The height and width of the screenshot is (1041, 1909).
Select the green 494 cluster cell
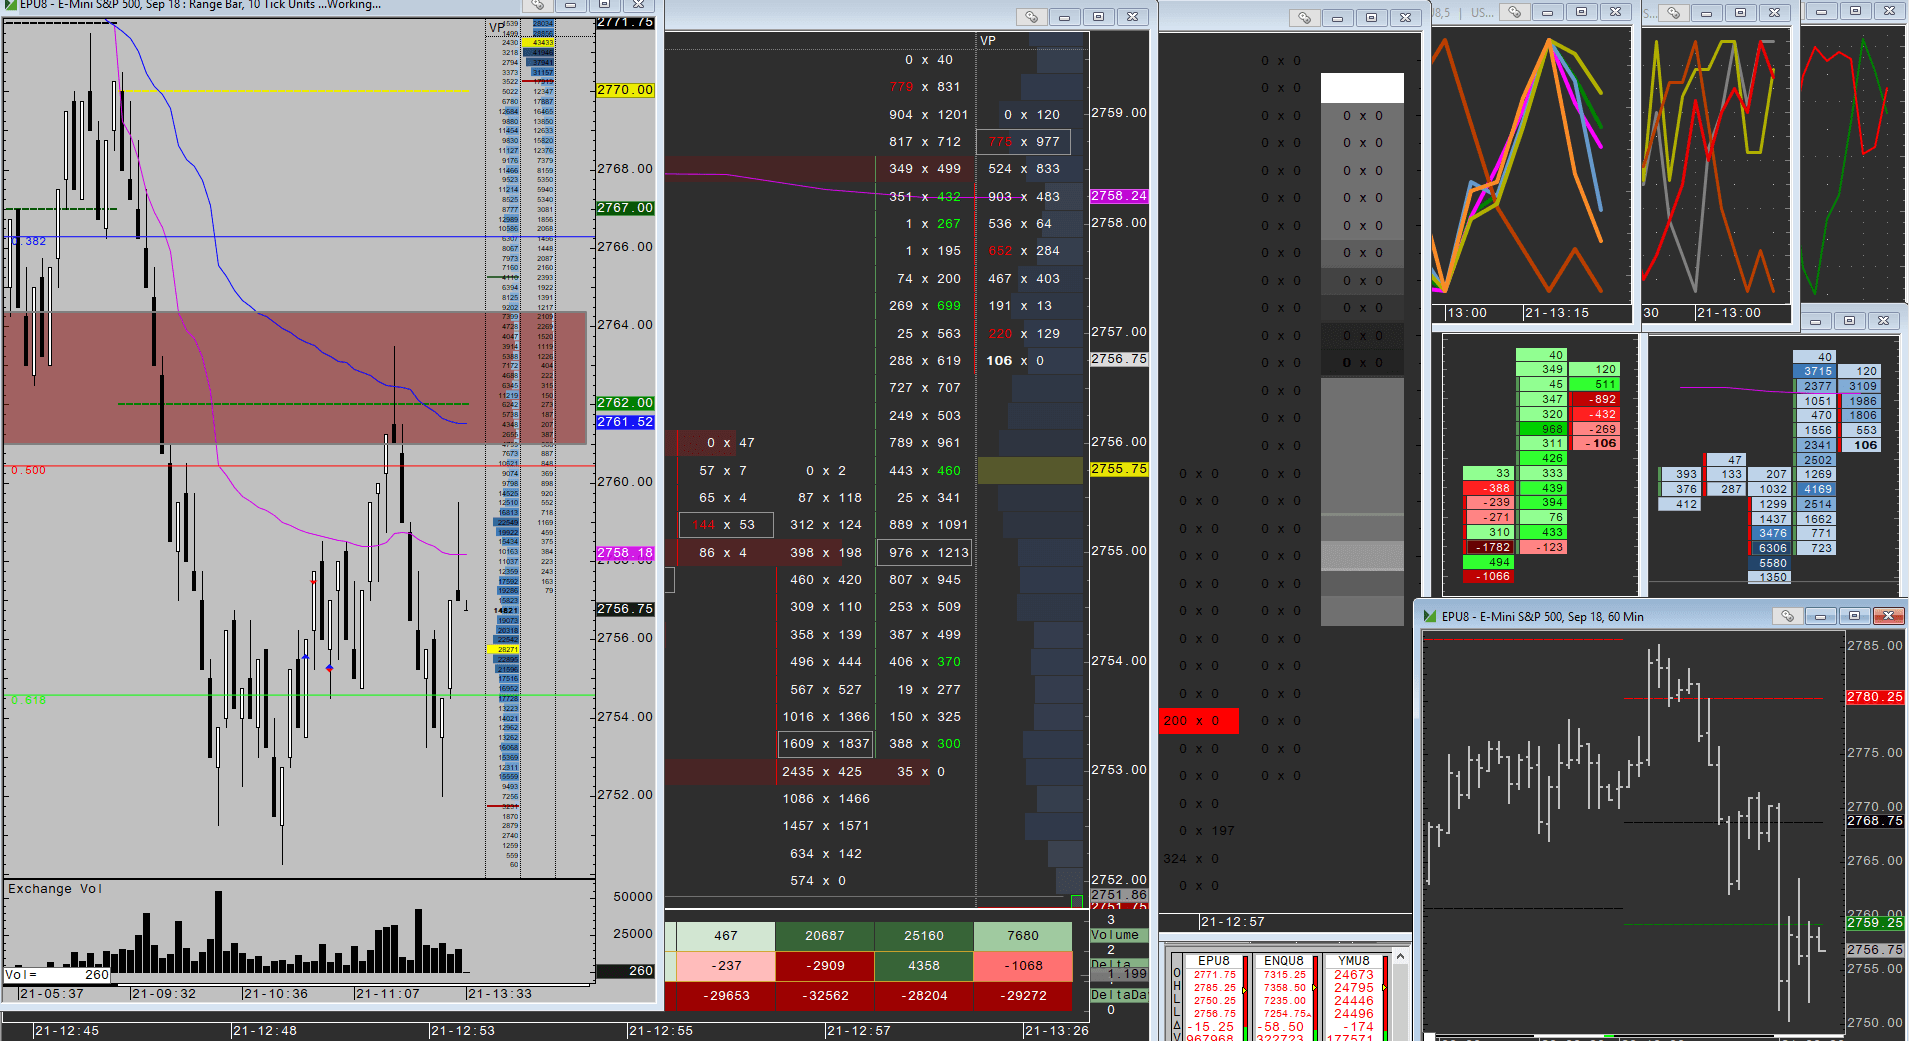point(1489,562)
